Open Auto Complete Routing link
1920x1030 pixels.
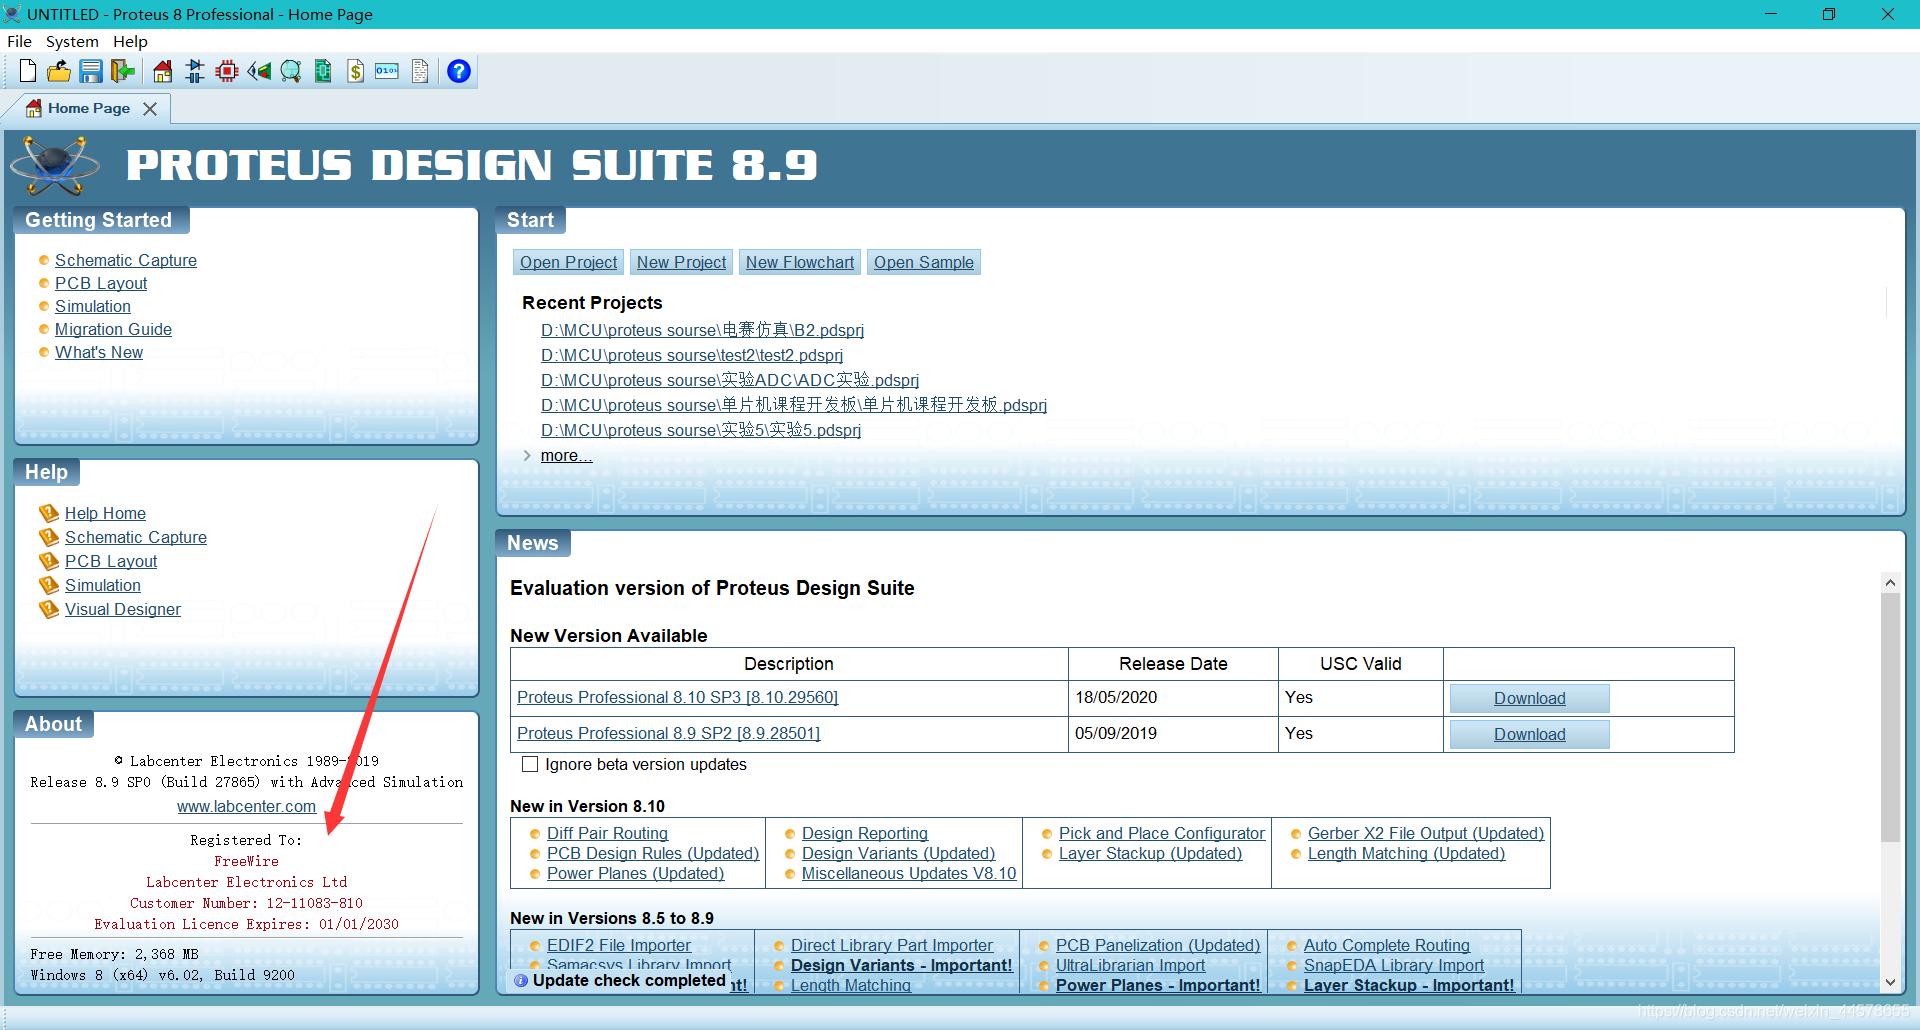tap(1387, 945)
